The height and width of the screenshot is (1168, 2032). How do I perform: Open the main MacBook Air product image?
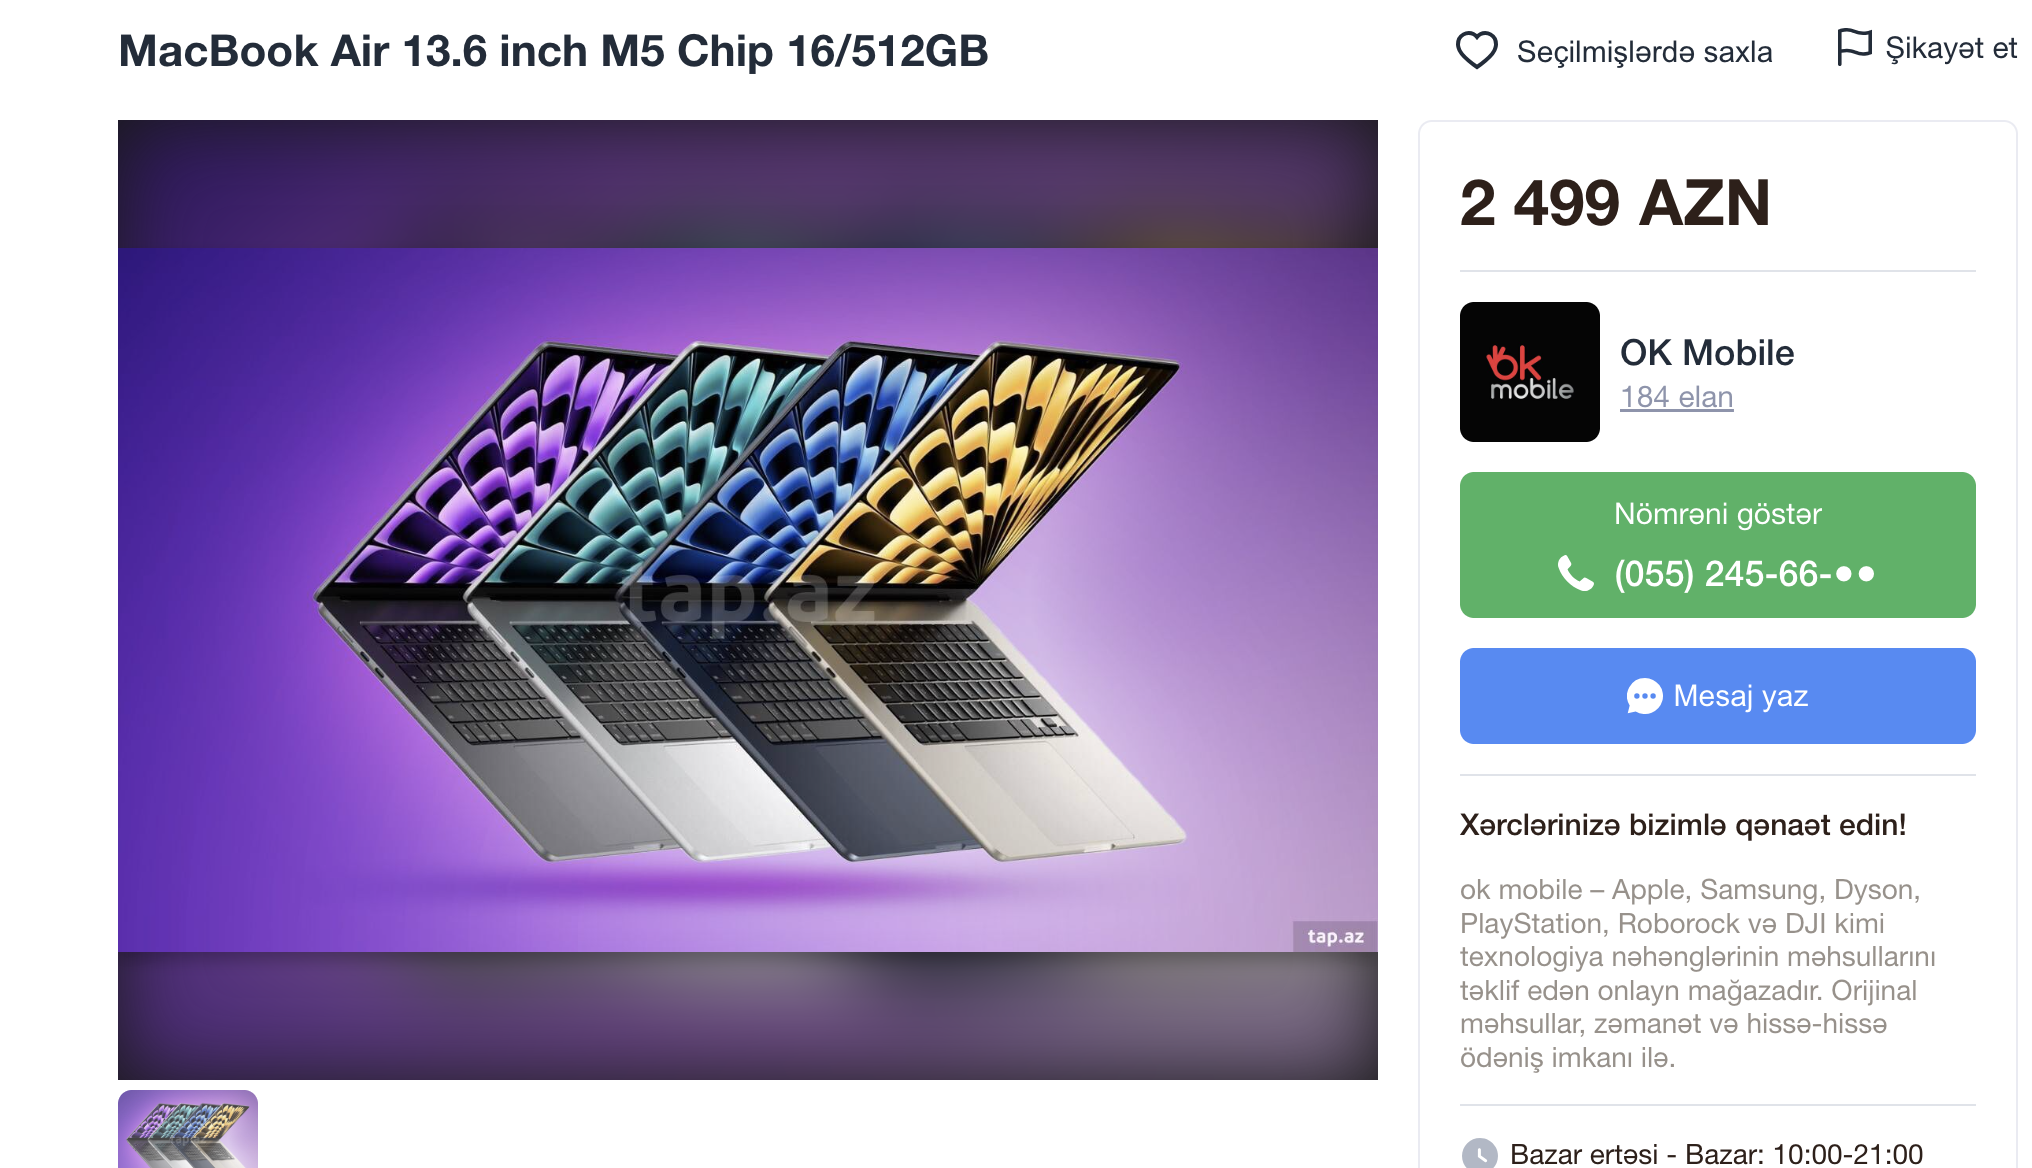pyautogui.click(x=748, y=600)
